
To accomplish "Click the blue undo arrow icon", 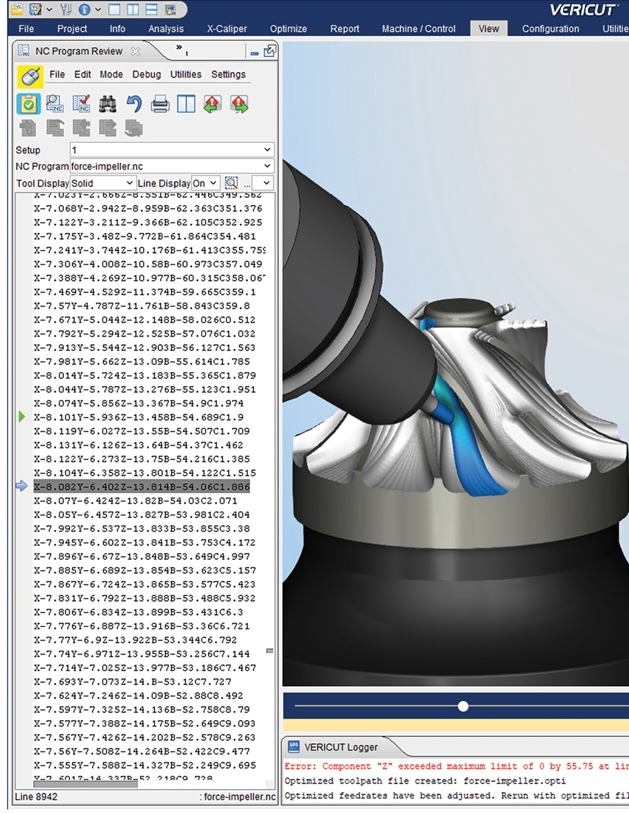I will (x=134, y=104).
